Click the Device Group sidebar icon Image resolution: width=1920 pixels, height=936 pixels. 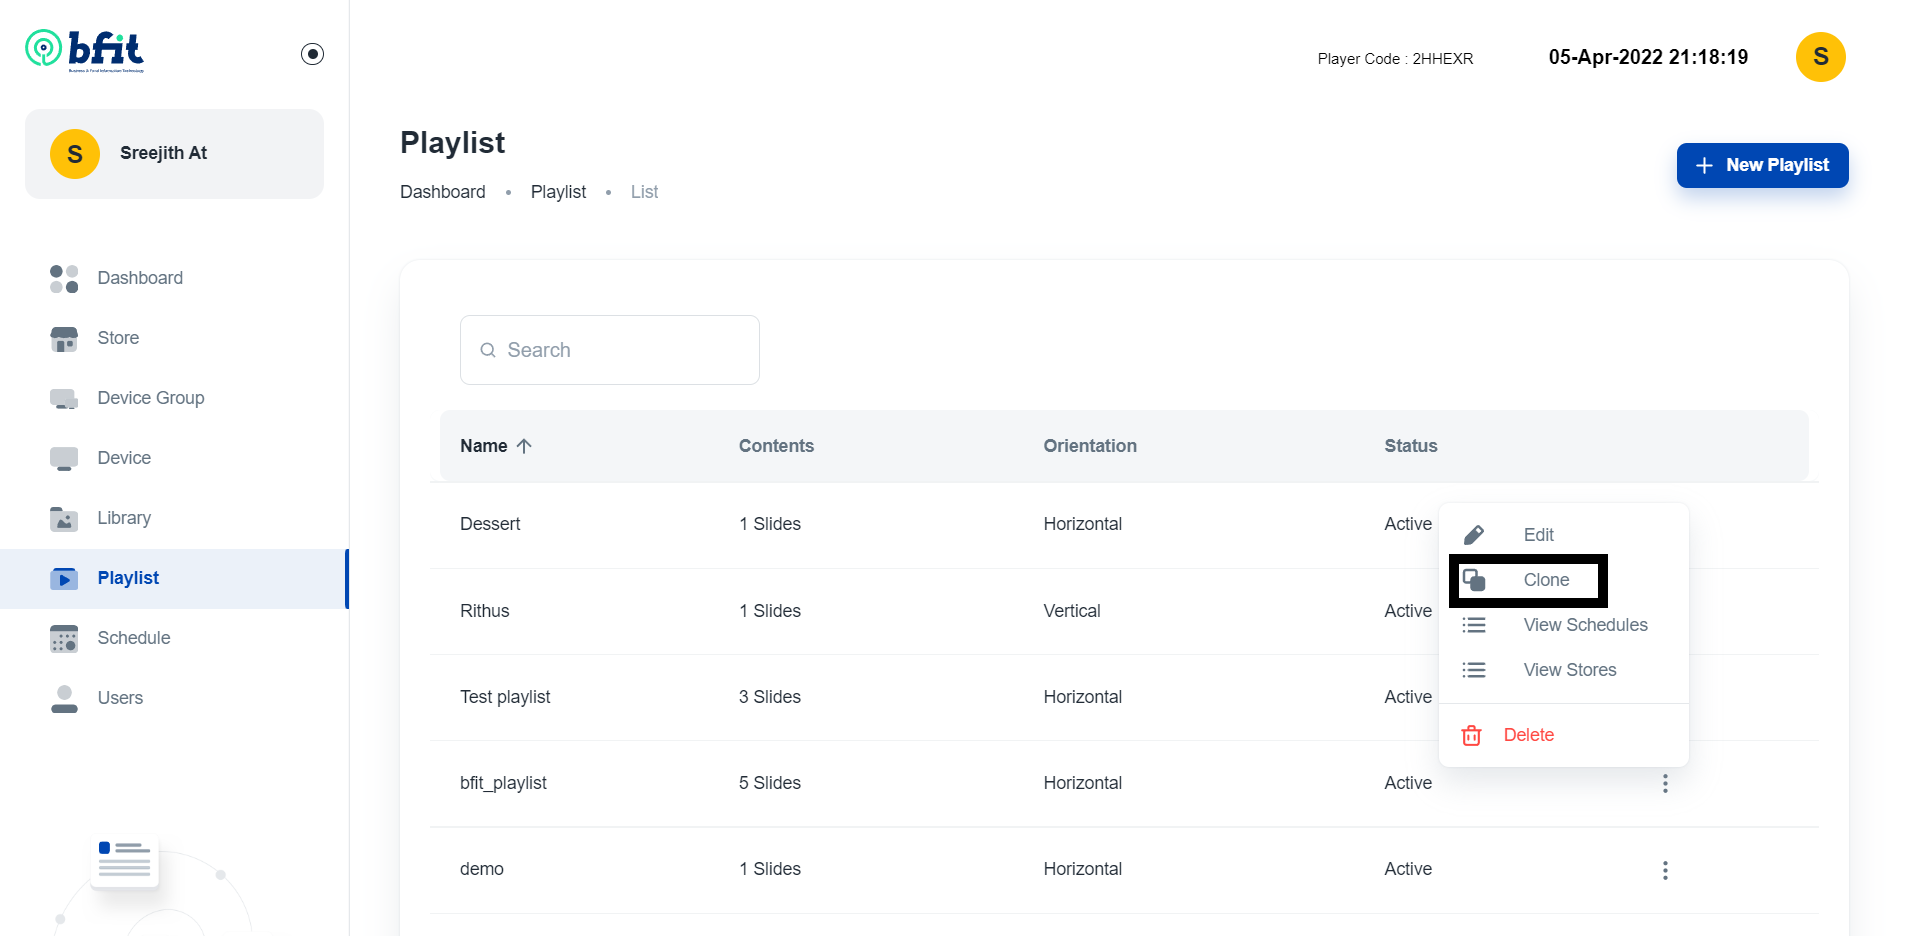(64, 399)
